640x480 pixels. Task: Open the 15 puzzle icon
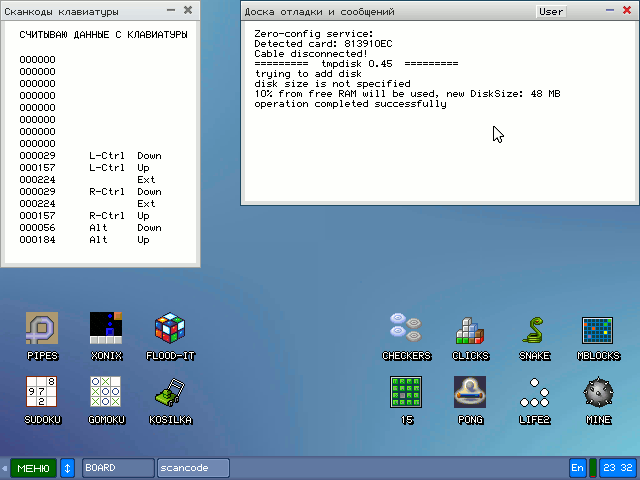(406, 393)
